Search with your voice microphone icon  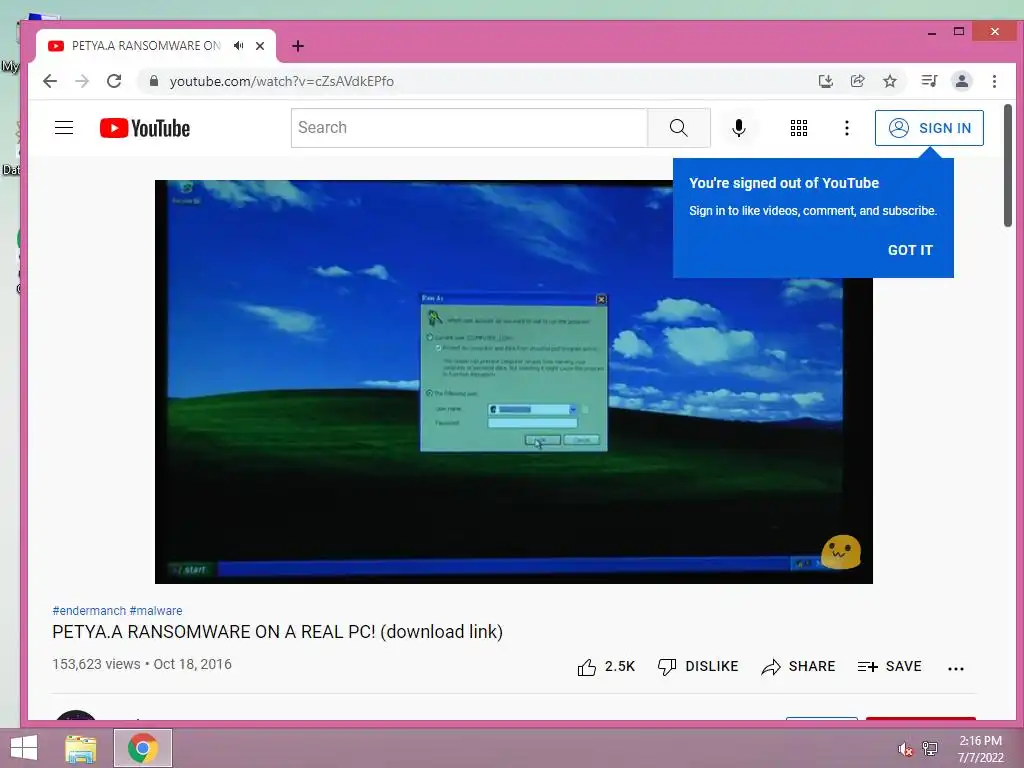[x=739, y=128]
